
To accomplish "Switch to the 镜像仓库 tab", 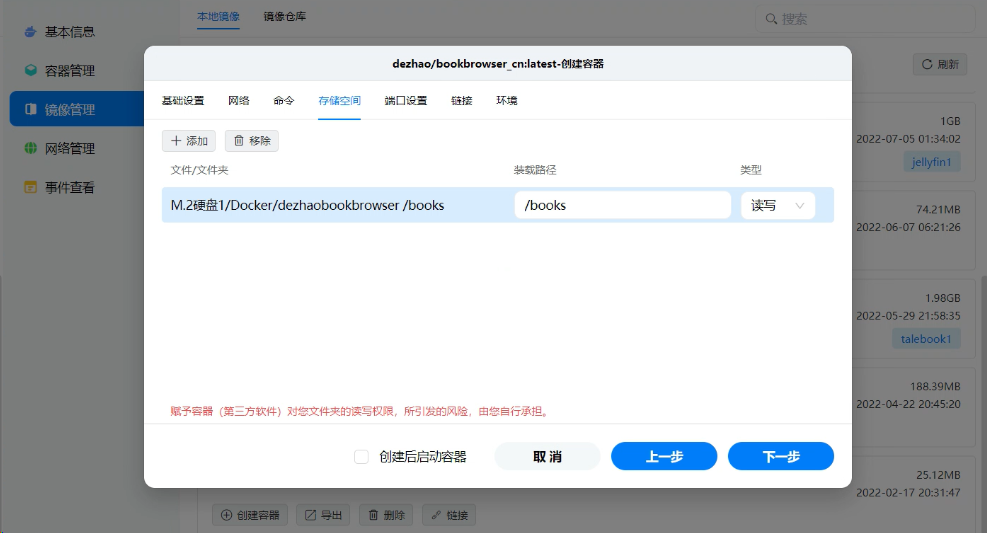I will [x=285, y=16].
